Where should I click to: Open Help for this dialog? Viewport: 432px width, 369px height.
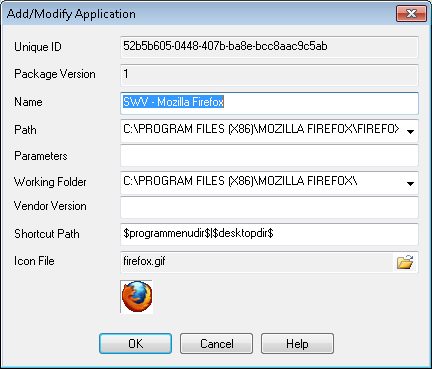(x=297, y=343)
